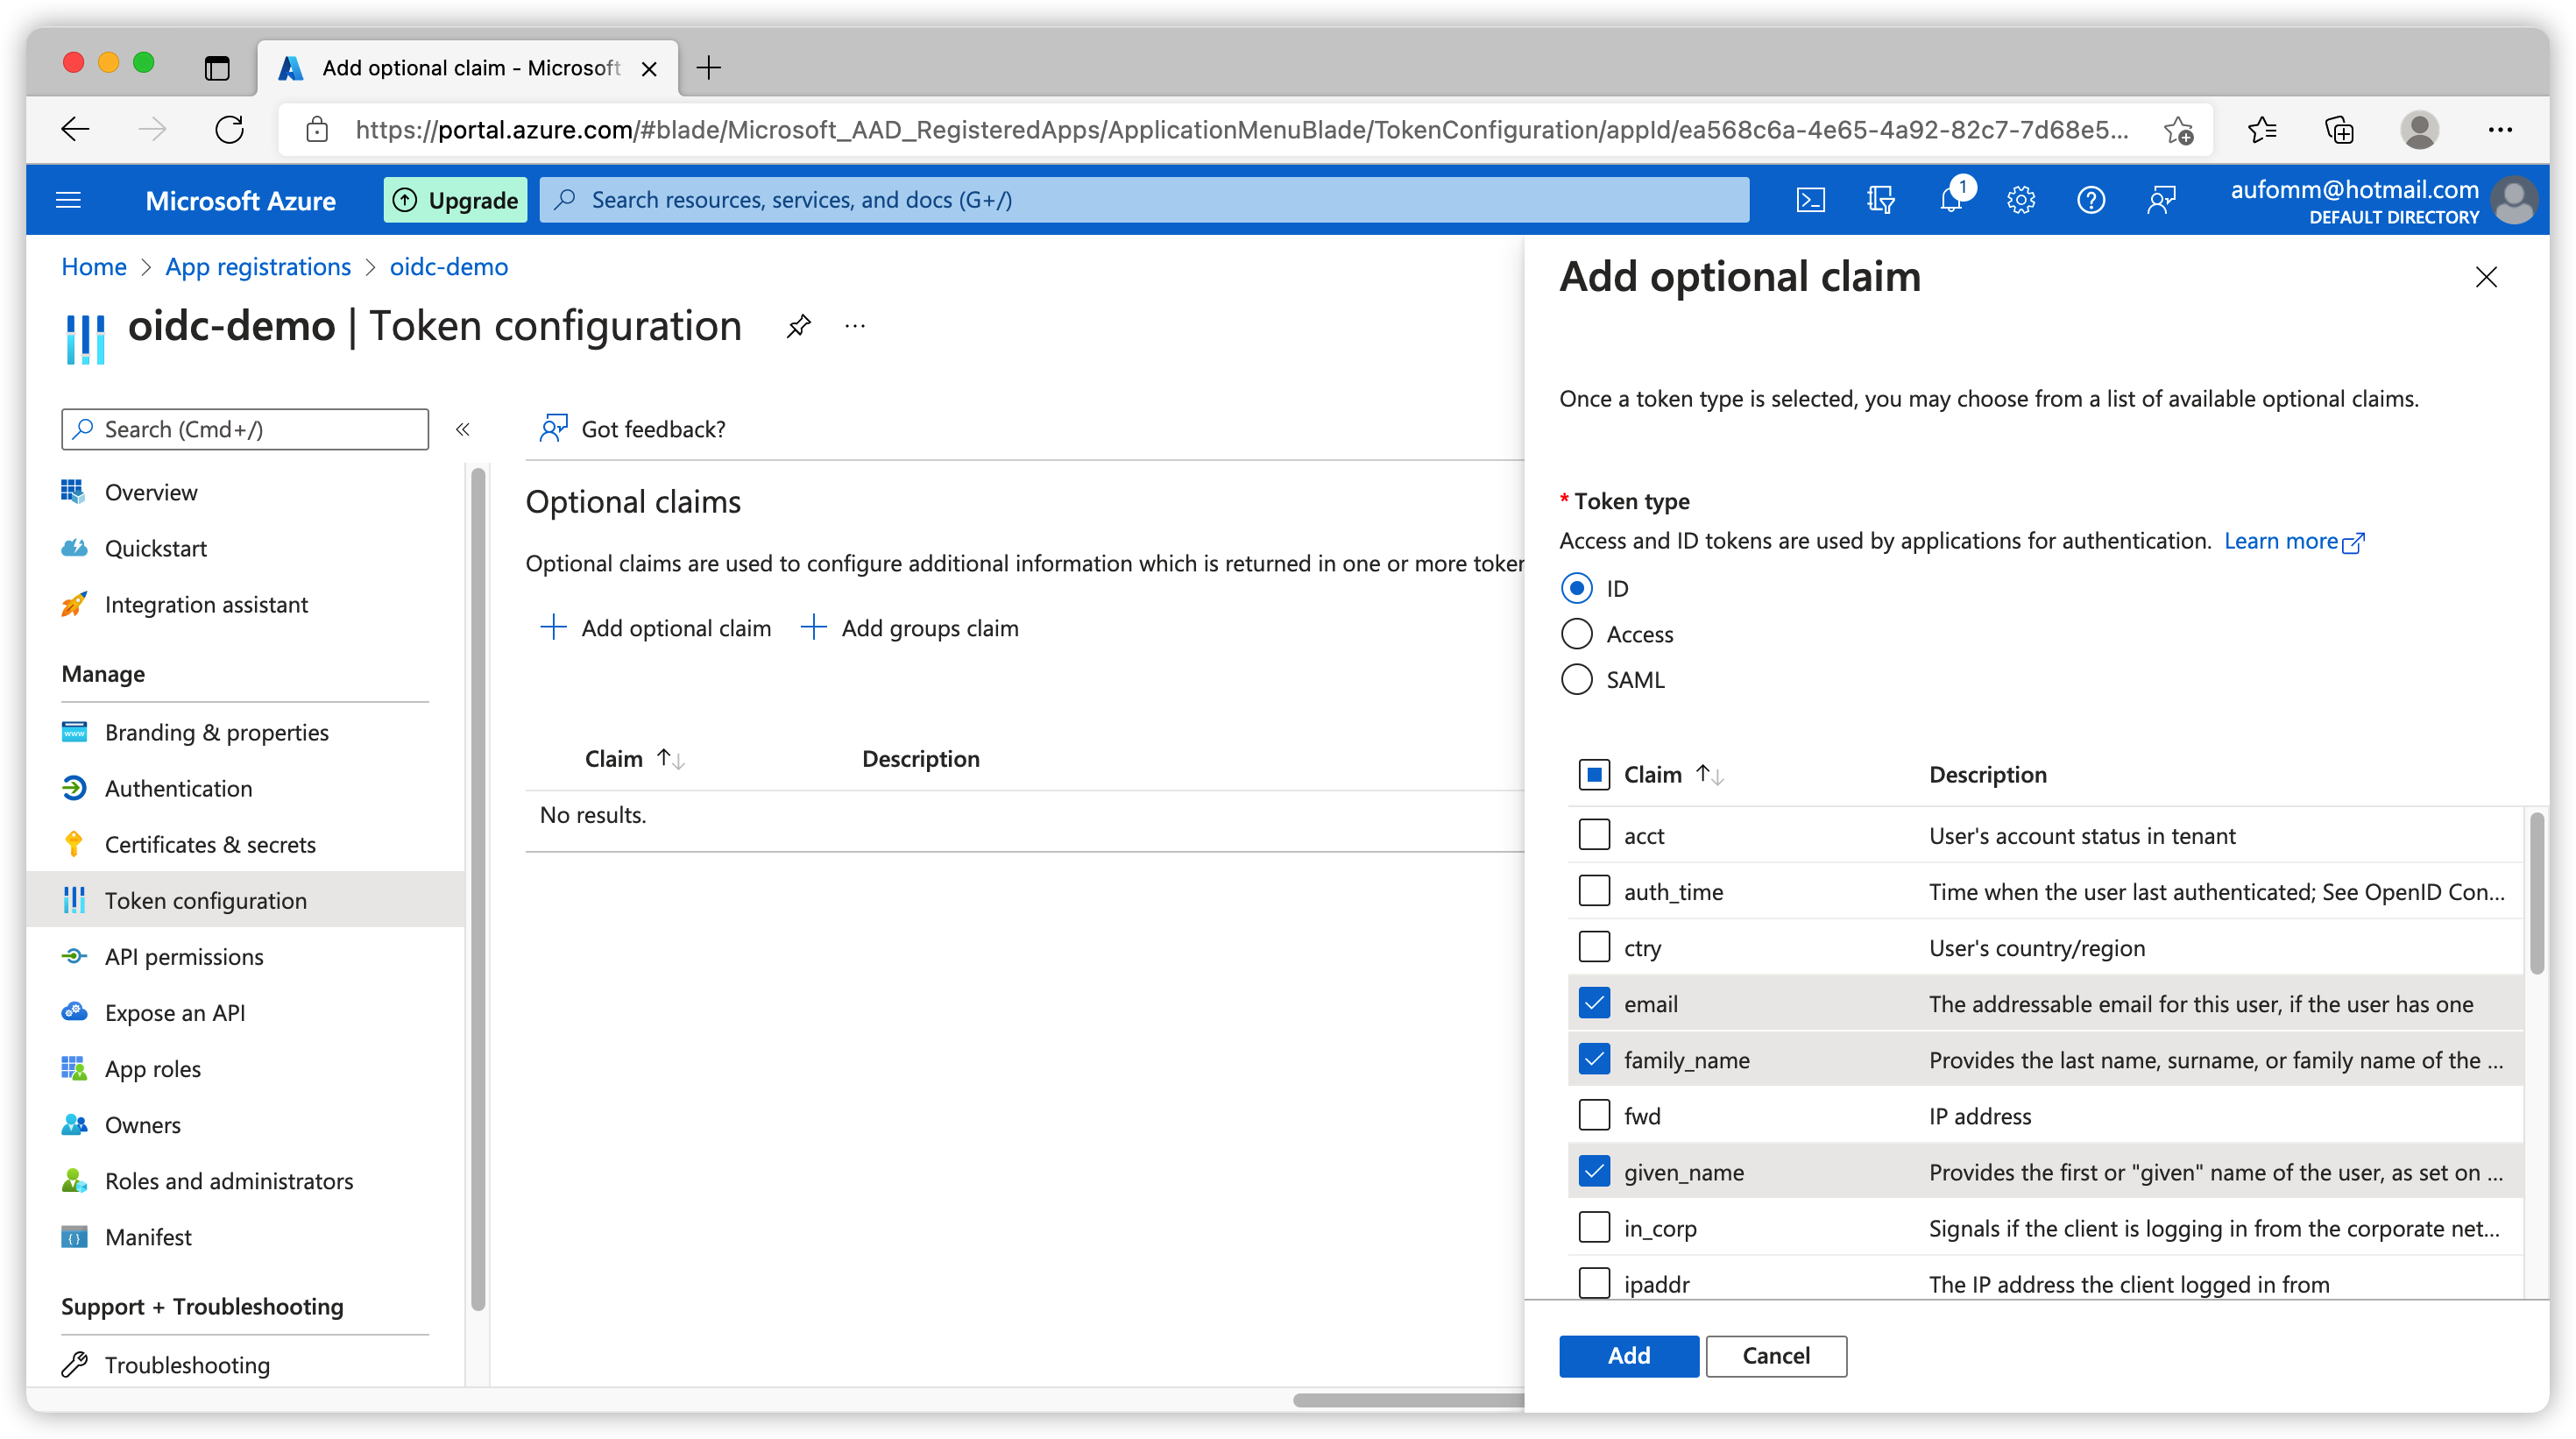Click the claims list vertical scrollbar

coord(2536,893)
